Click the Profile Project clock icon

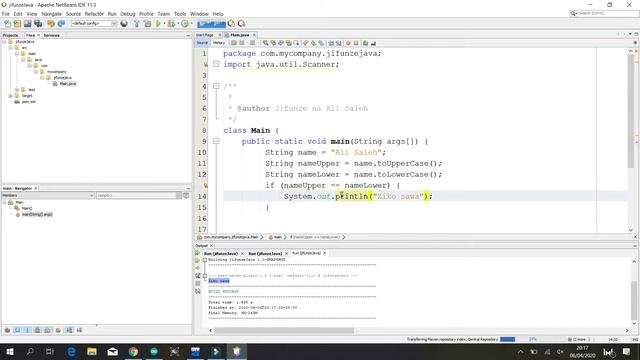[185, 24]
